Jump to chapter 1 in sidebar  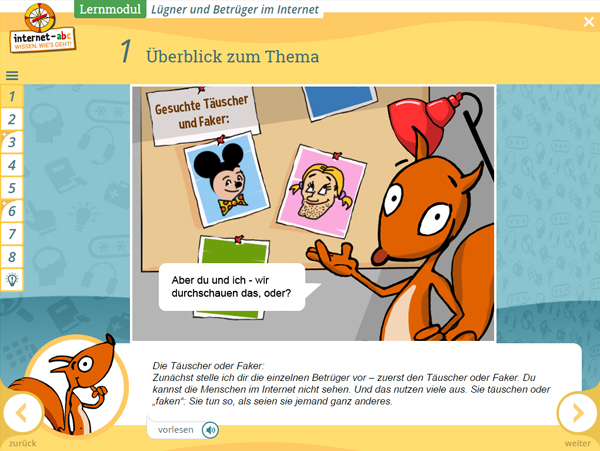coord(12,97)
